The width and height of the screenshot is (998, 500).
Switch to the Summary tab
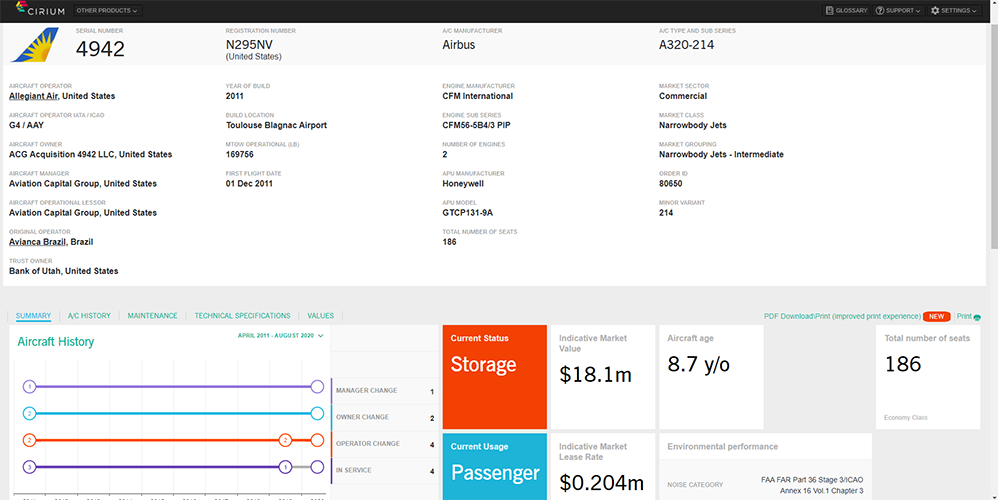click(x=33, y=316)
